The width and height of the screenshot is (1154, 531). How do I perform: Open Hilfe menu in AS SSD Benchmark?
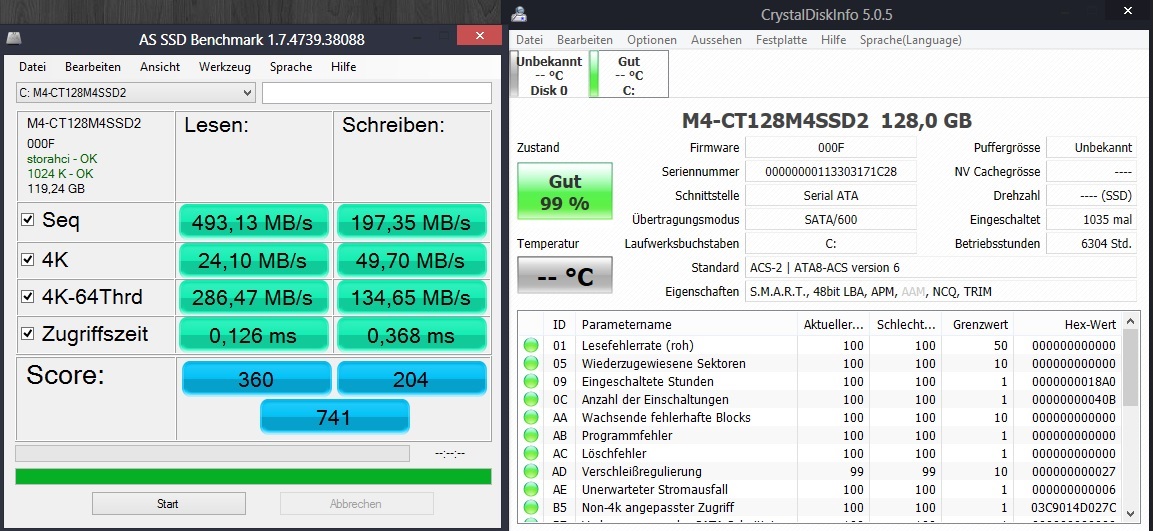[343, 67]
